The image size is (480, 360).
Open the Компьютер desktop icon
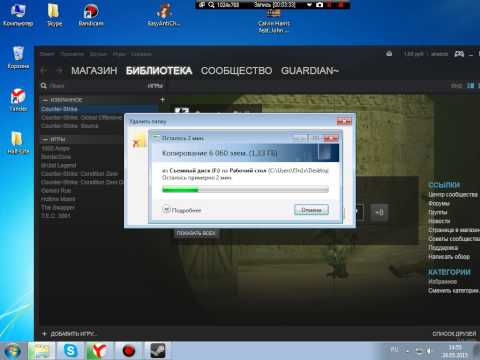pyautogui.click(x=18, y=14)
